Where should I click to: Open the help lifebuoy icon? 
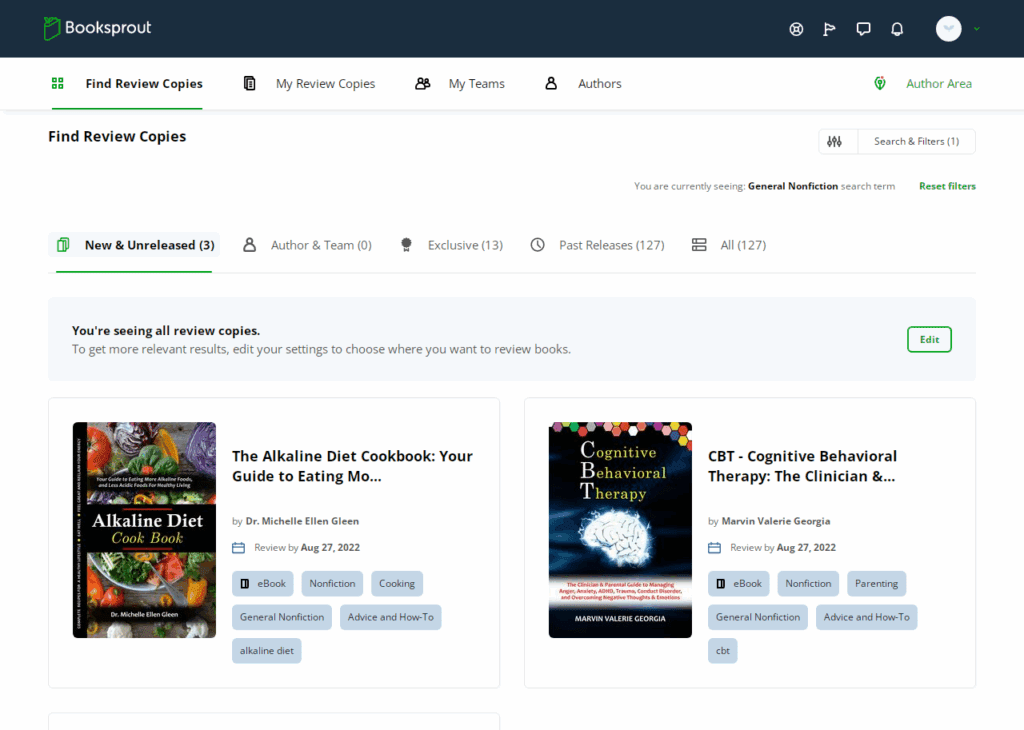pos(796,29)
